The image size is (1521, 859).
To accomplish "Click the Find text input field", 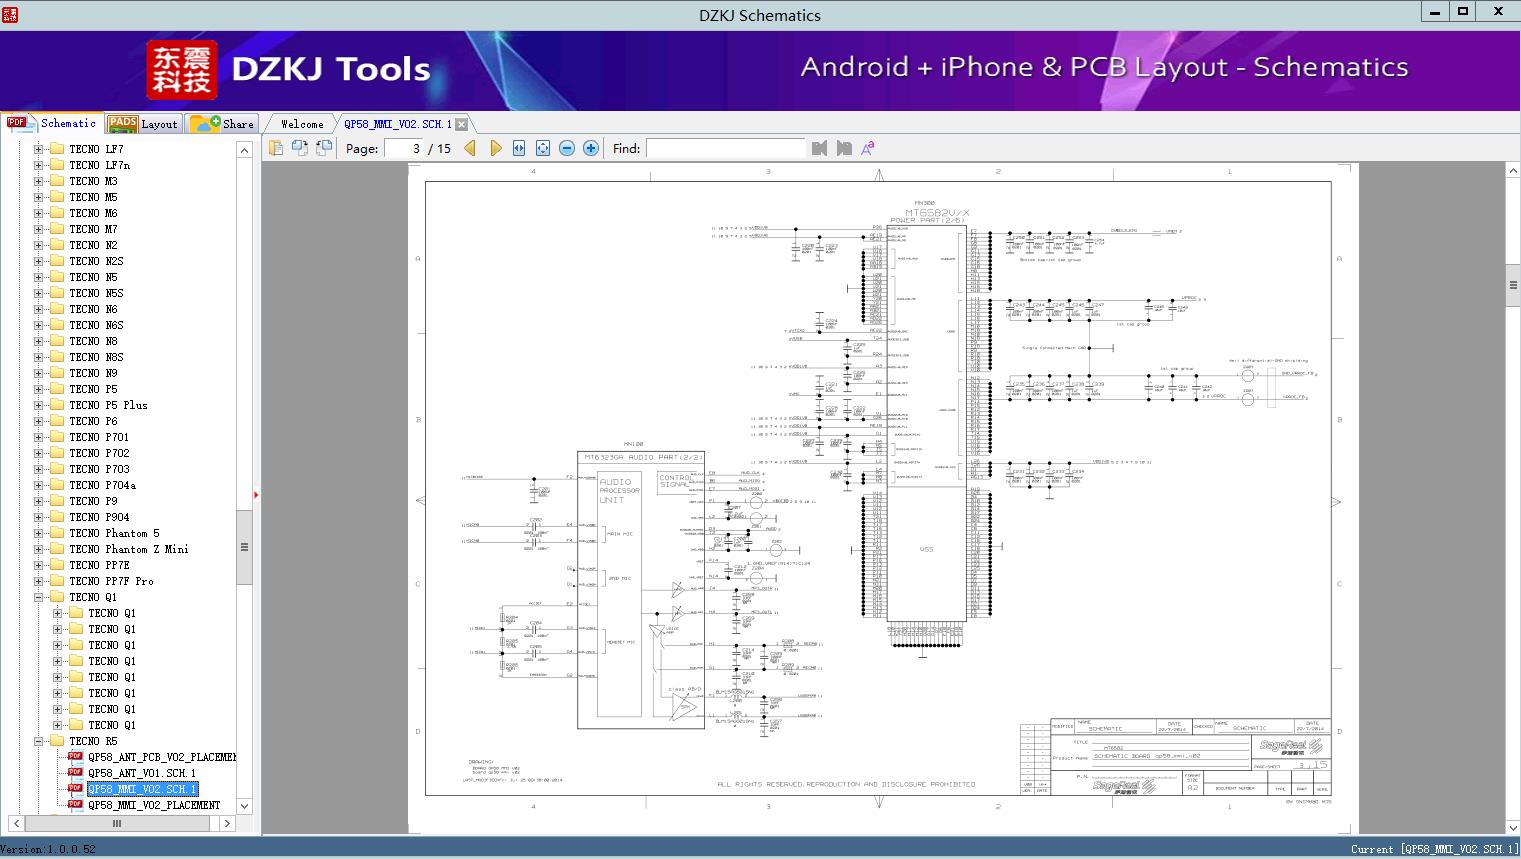I will pos(725,148).
